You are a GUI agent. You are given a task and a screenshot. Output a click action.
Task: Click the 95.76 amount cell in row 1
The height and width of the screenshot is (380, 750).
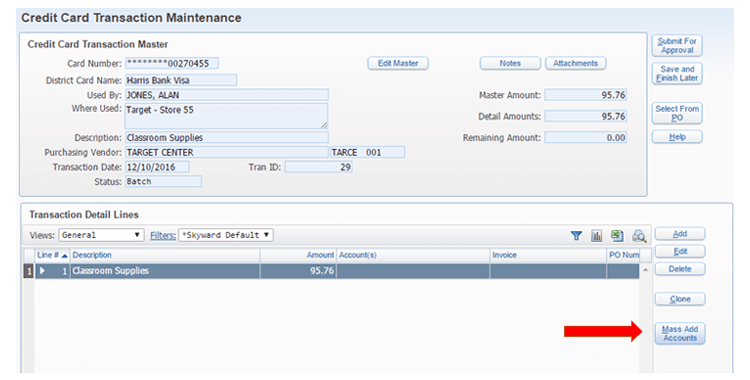coord(298,271)
